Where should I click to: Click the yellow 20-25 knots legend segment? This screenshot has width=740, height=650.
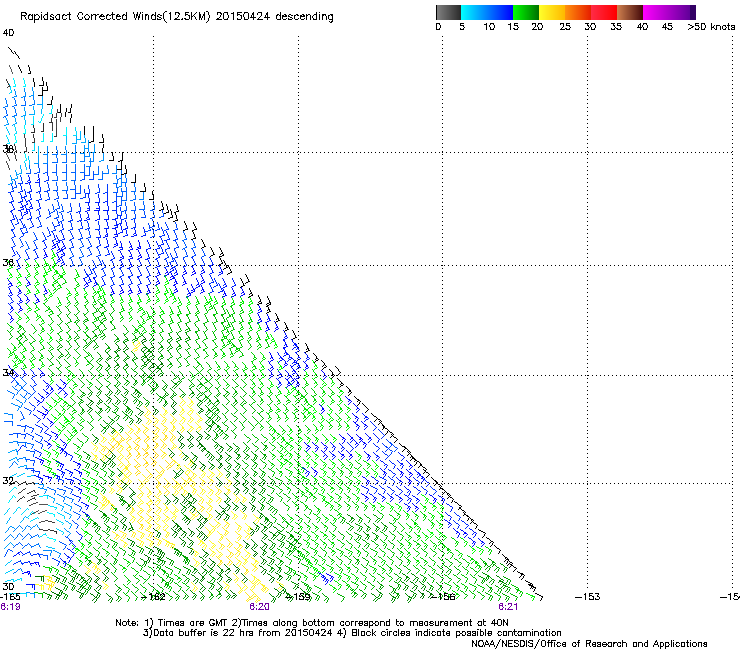[552, 12]
